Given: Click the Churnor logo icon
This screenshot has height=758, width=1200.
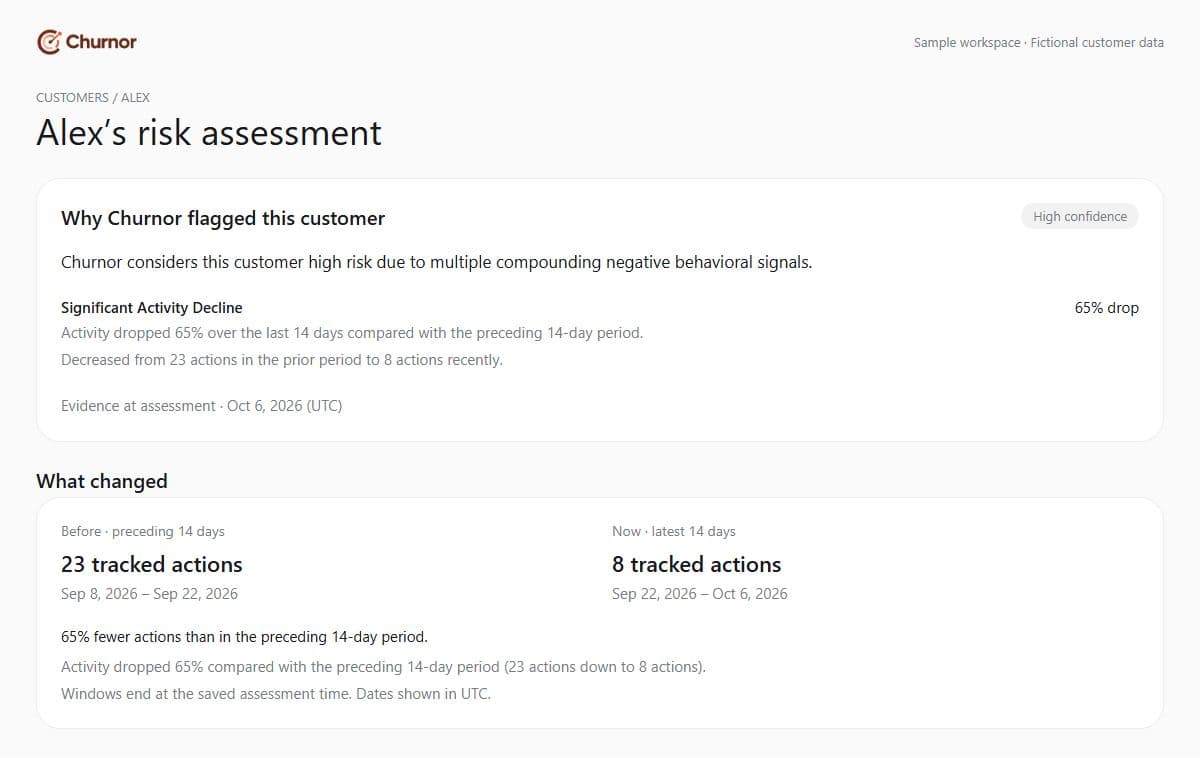Looking at the screenshot, I should pos(48,42).
